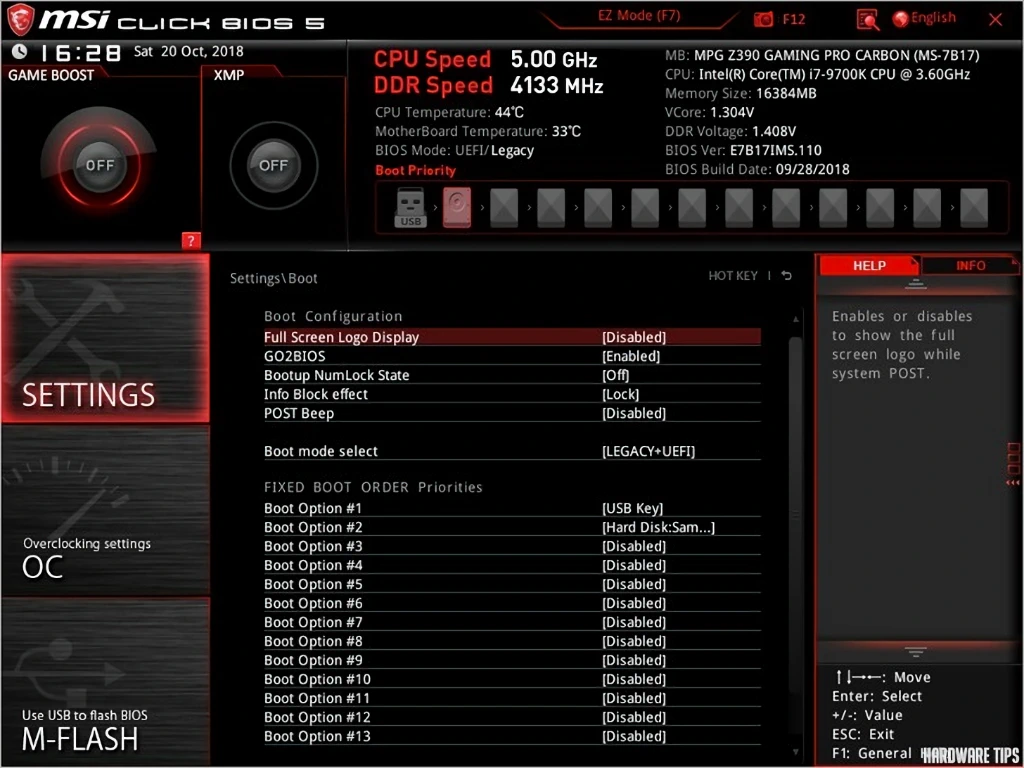
Task: Select the Boot Option #13 row
Action: (512, 735)
